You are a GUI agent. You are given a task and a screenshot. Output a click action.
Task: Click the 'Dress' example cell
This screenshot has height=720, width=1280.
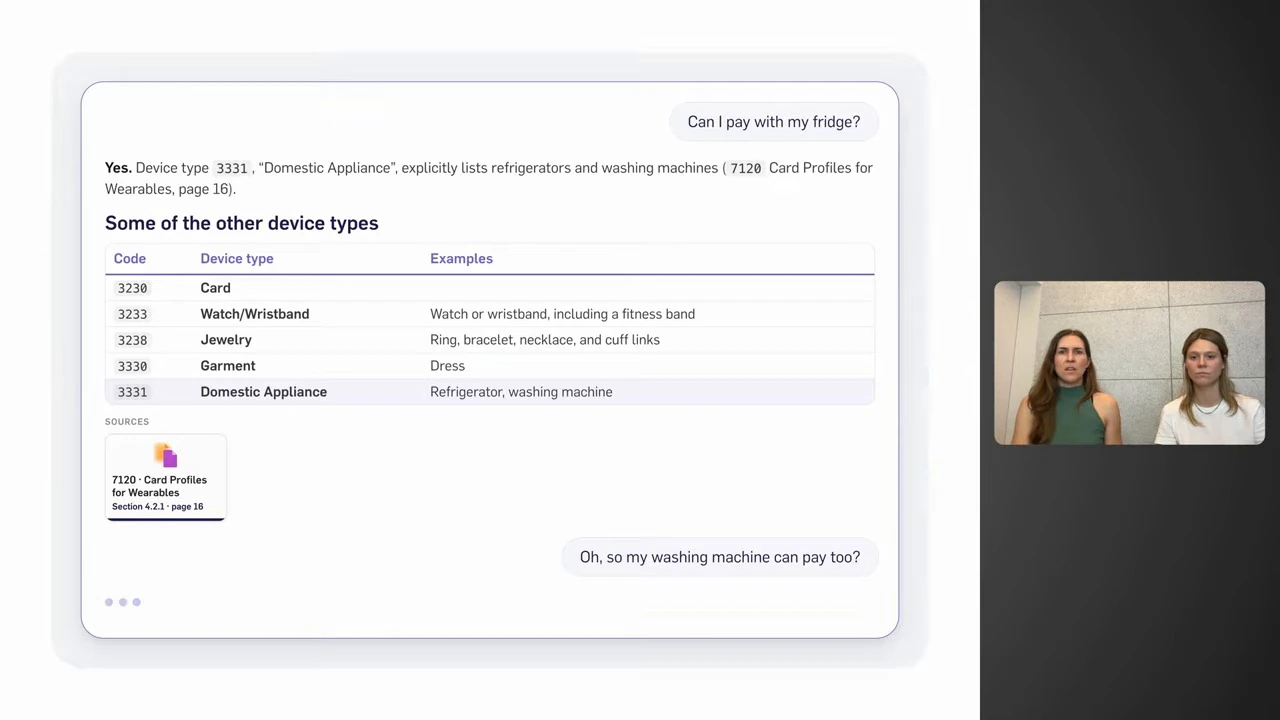[447, 366]
